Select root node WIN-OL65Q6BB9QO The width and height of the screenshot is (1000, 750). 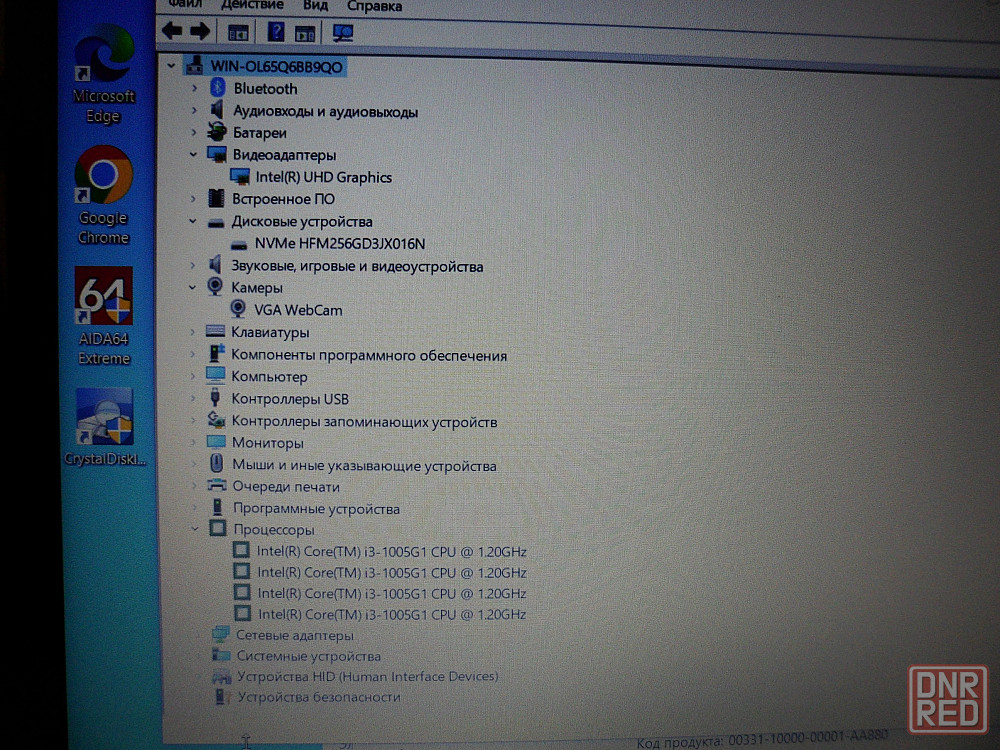tap(276, 66)
